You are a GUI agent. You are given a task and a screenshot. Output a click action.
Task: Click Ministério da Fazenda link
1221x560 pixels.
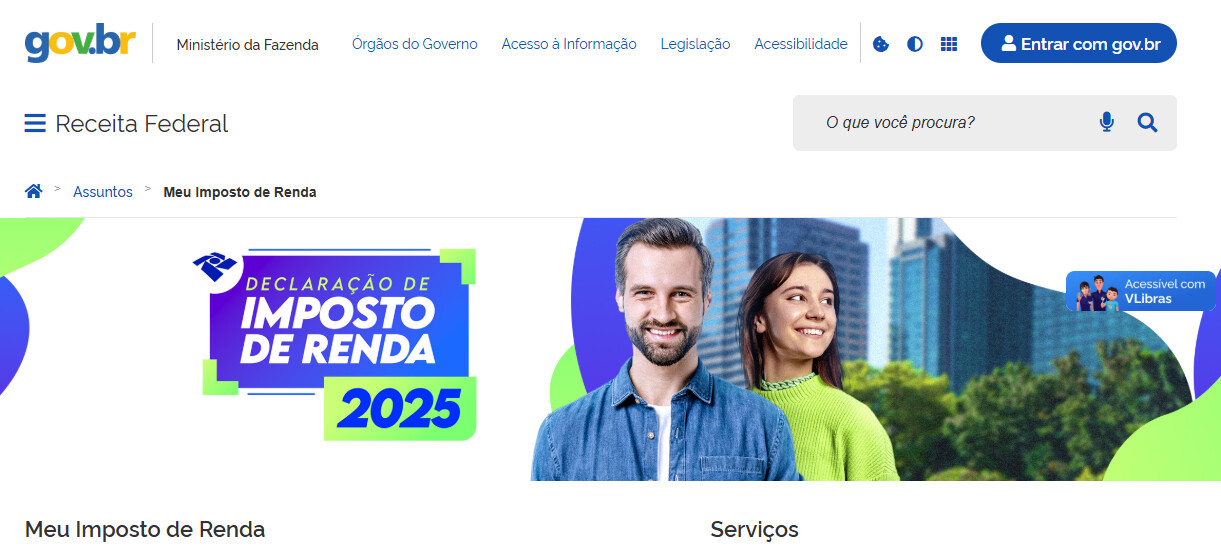248,44
